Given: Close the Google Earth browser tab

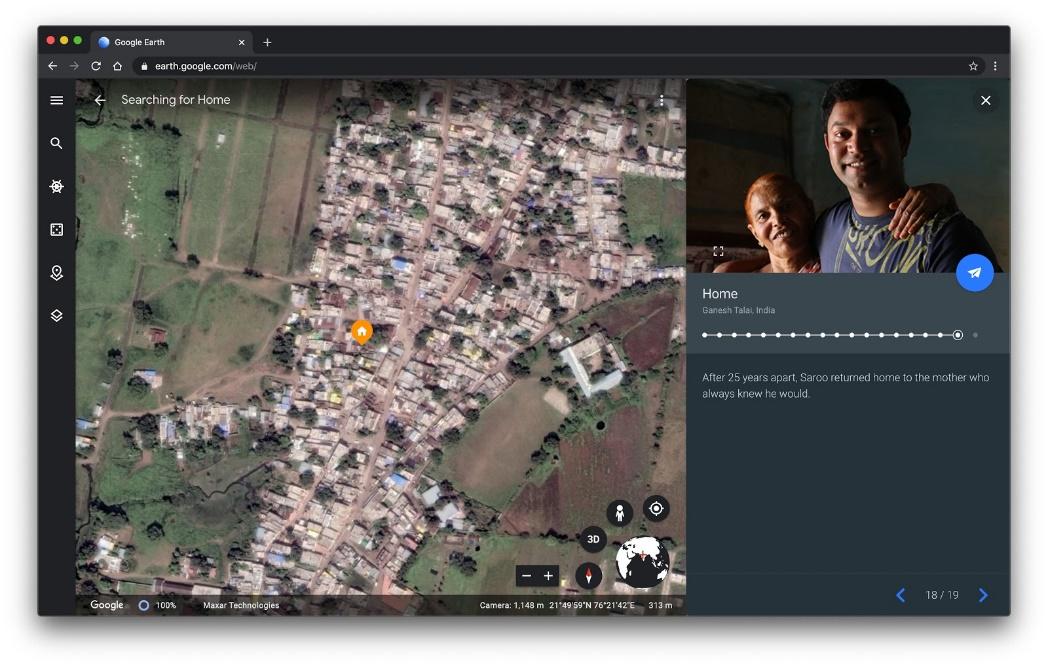Looking at the screenshot, I should (241, 42).
